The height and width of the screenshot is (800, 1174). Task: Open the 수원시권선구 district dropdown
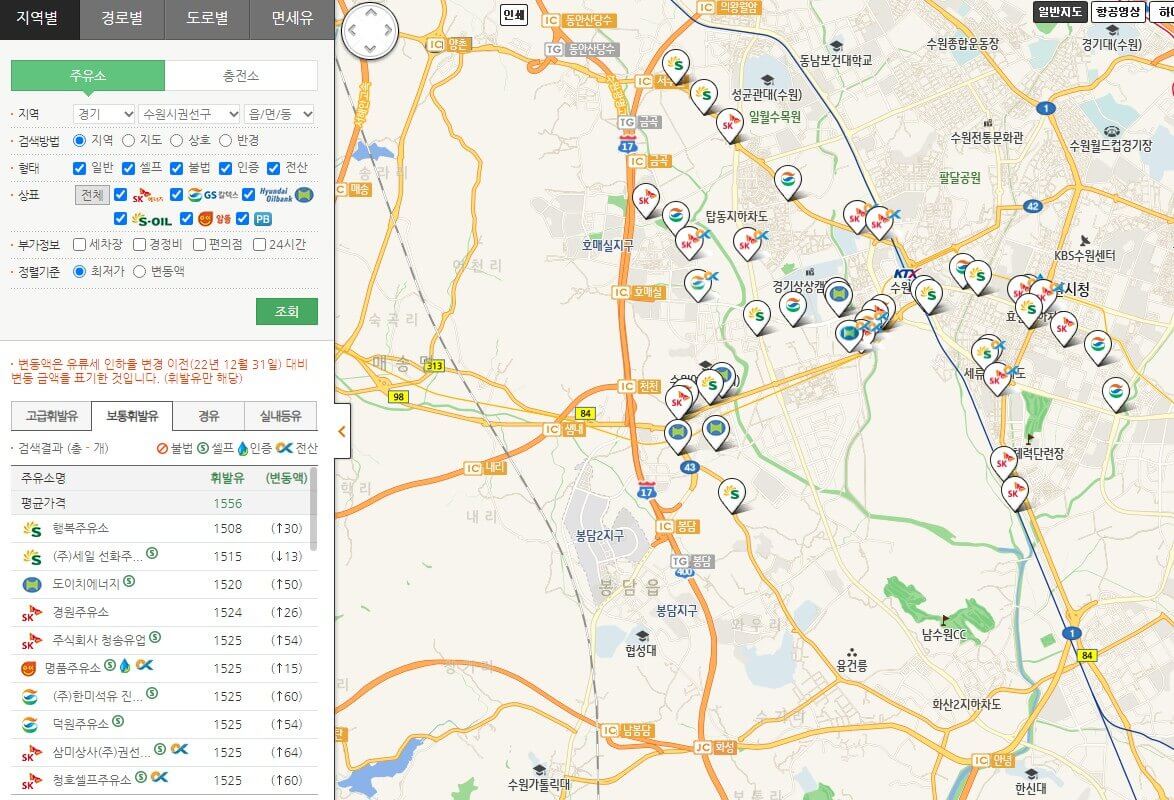click(x=189, y=114)
